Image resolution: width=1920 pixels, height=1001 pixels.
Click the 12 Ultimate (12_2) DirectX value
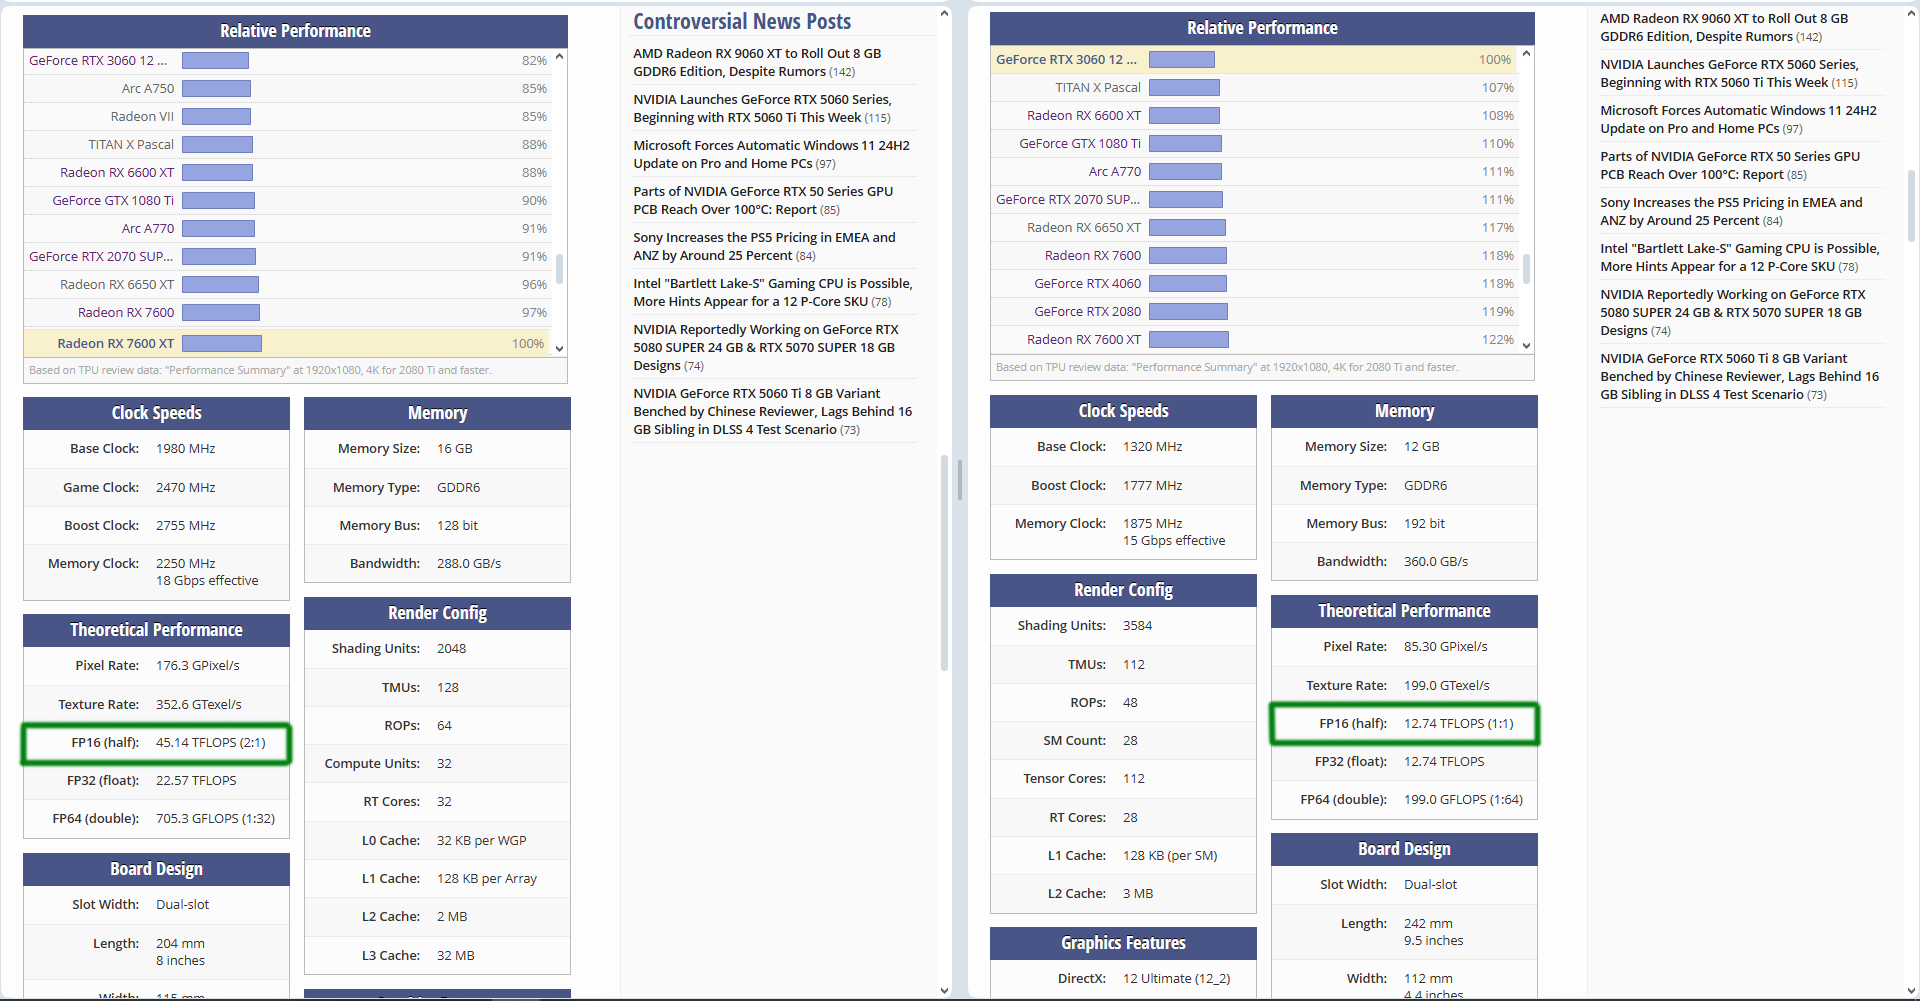pos(1176,978)
